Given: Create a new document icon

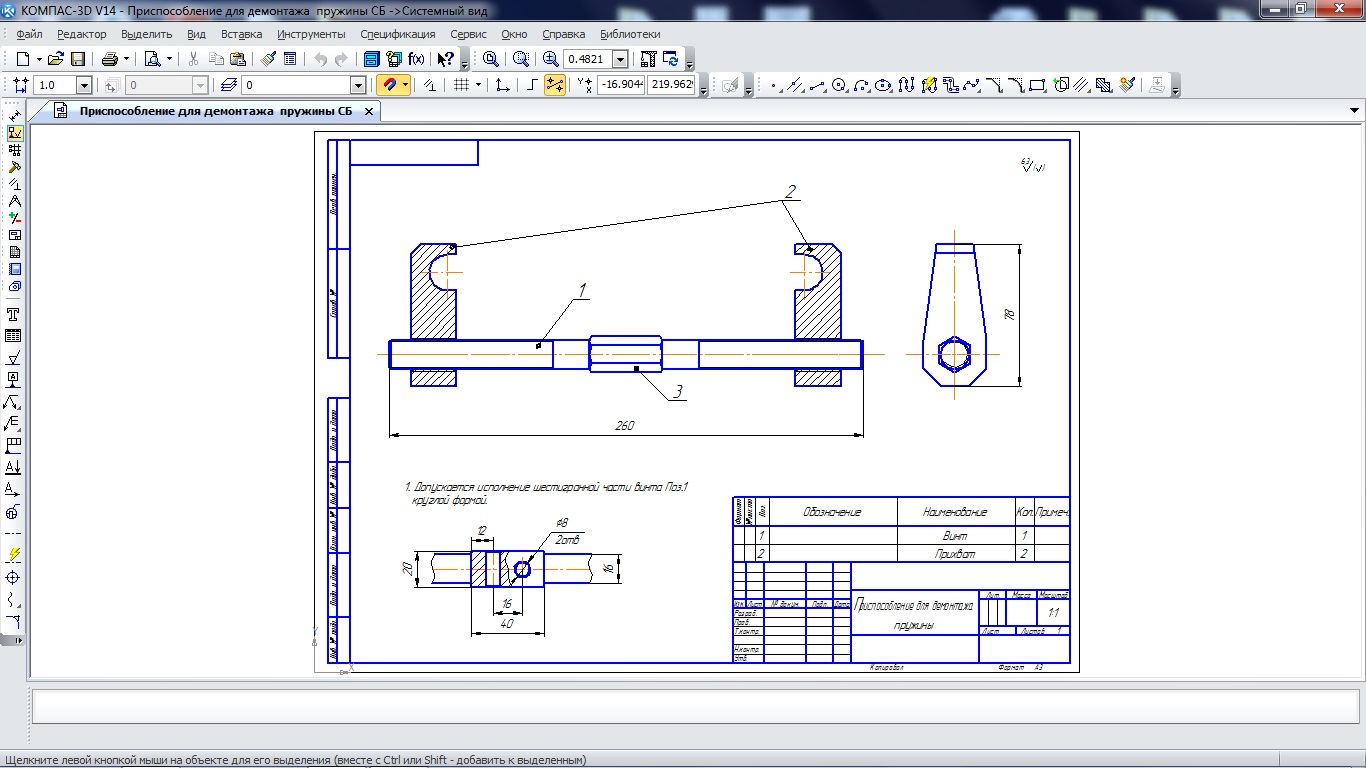Looking at the screenshot, I should [24, 59].
